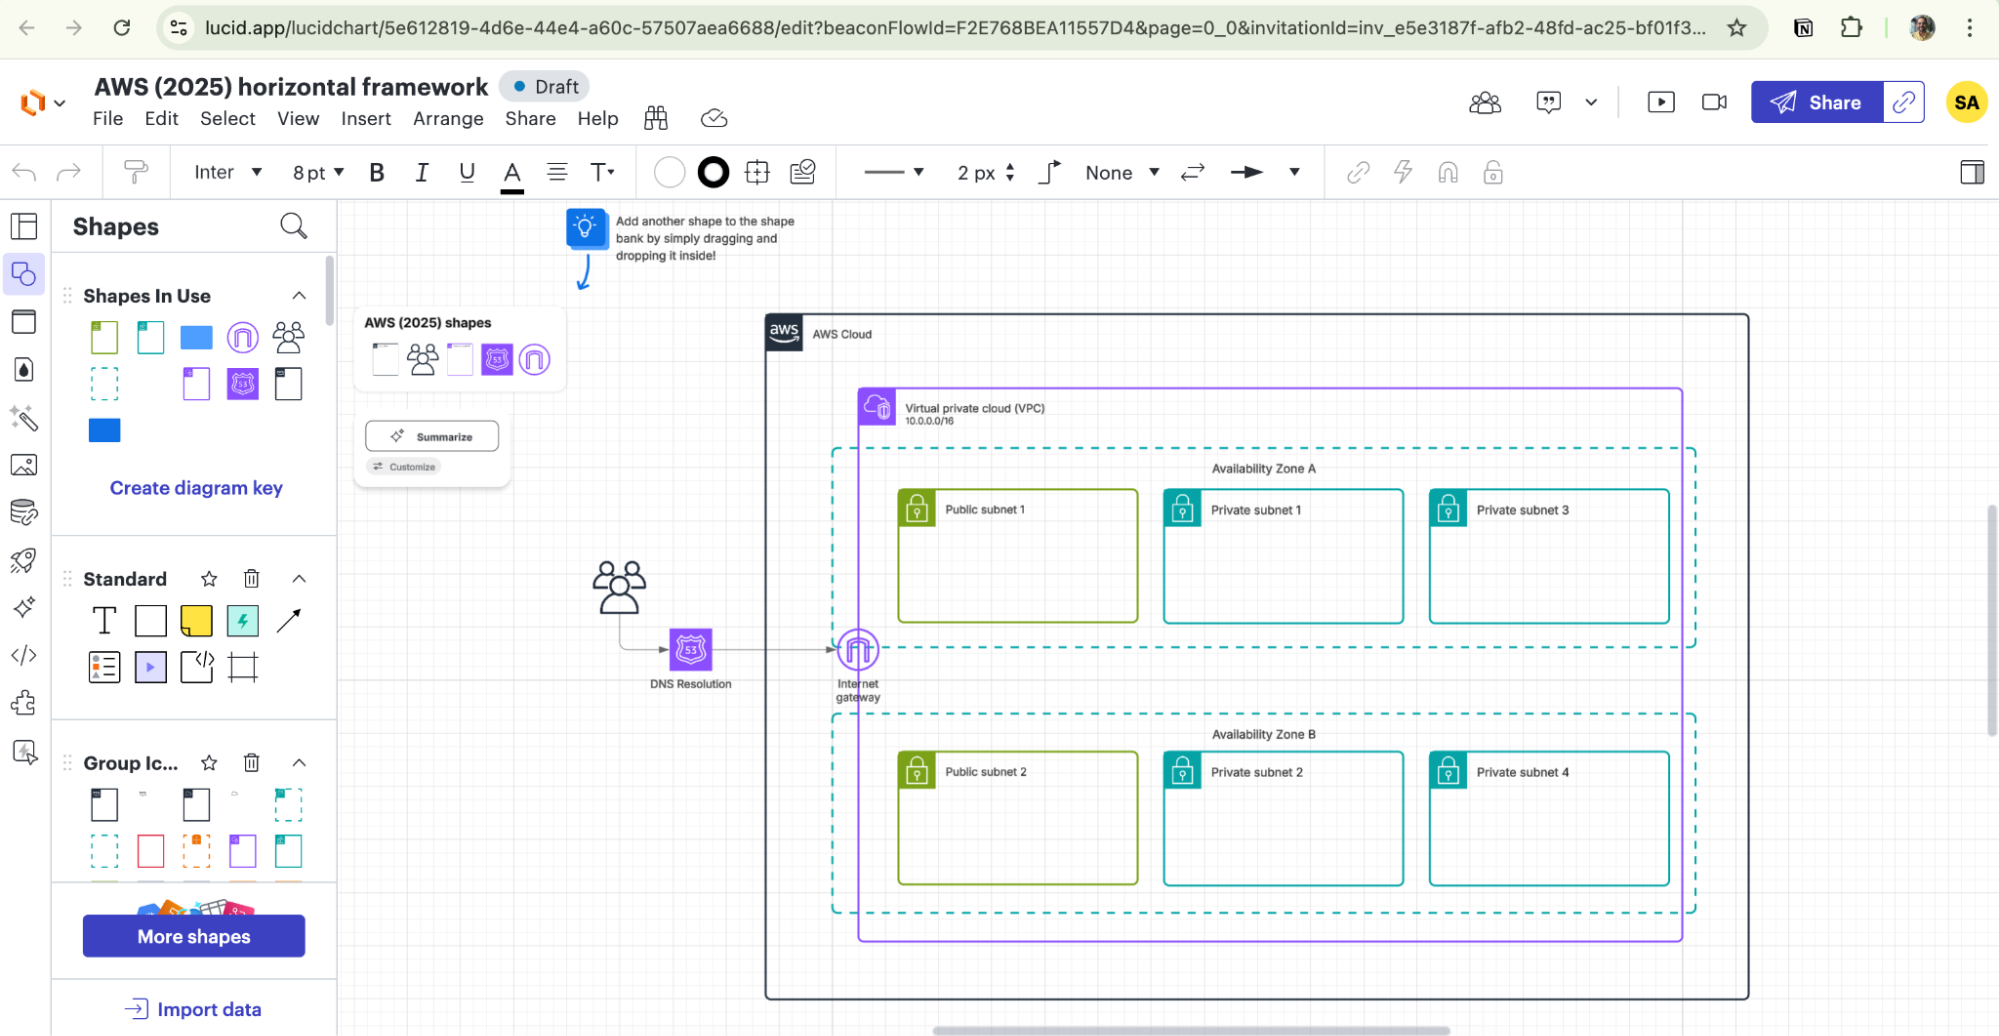The image size is (1999, 1036).
Task: Pick the white fill color swatch
Action: pos(669,173)
